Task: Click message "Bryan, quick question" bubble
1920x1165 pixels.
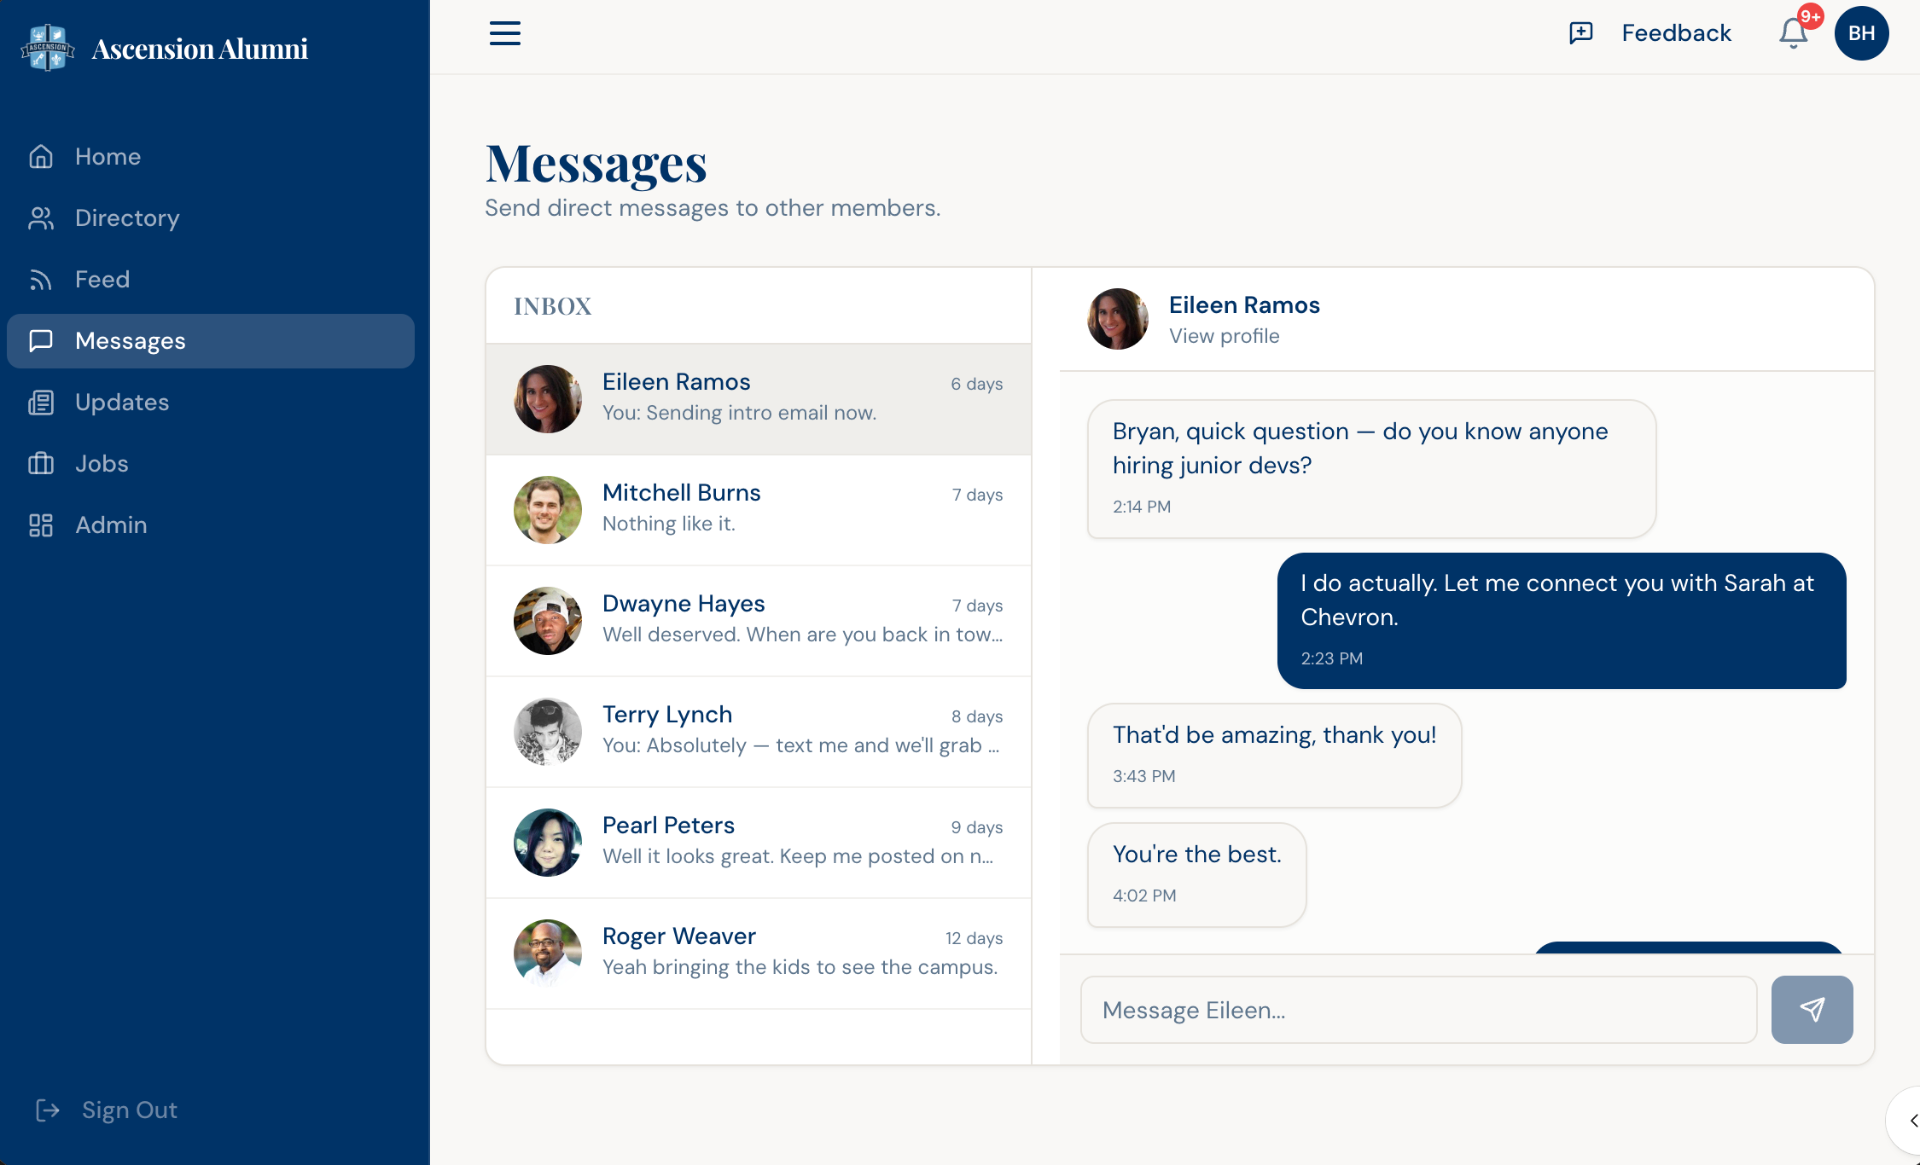Action: pyautogui.click(x=1371, y=469)
